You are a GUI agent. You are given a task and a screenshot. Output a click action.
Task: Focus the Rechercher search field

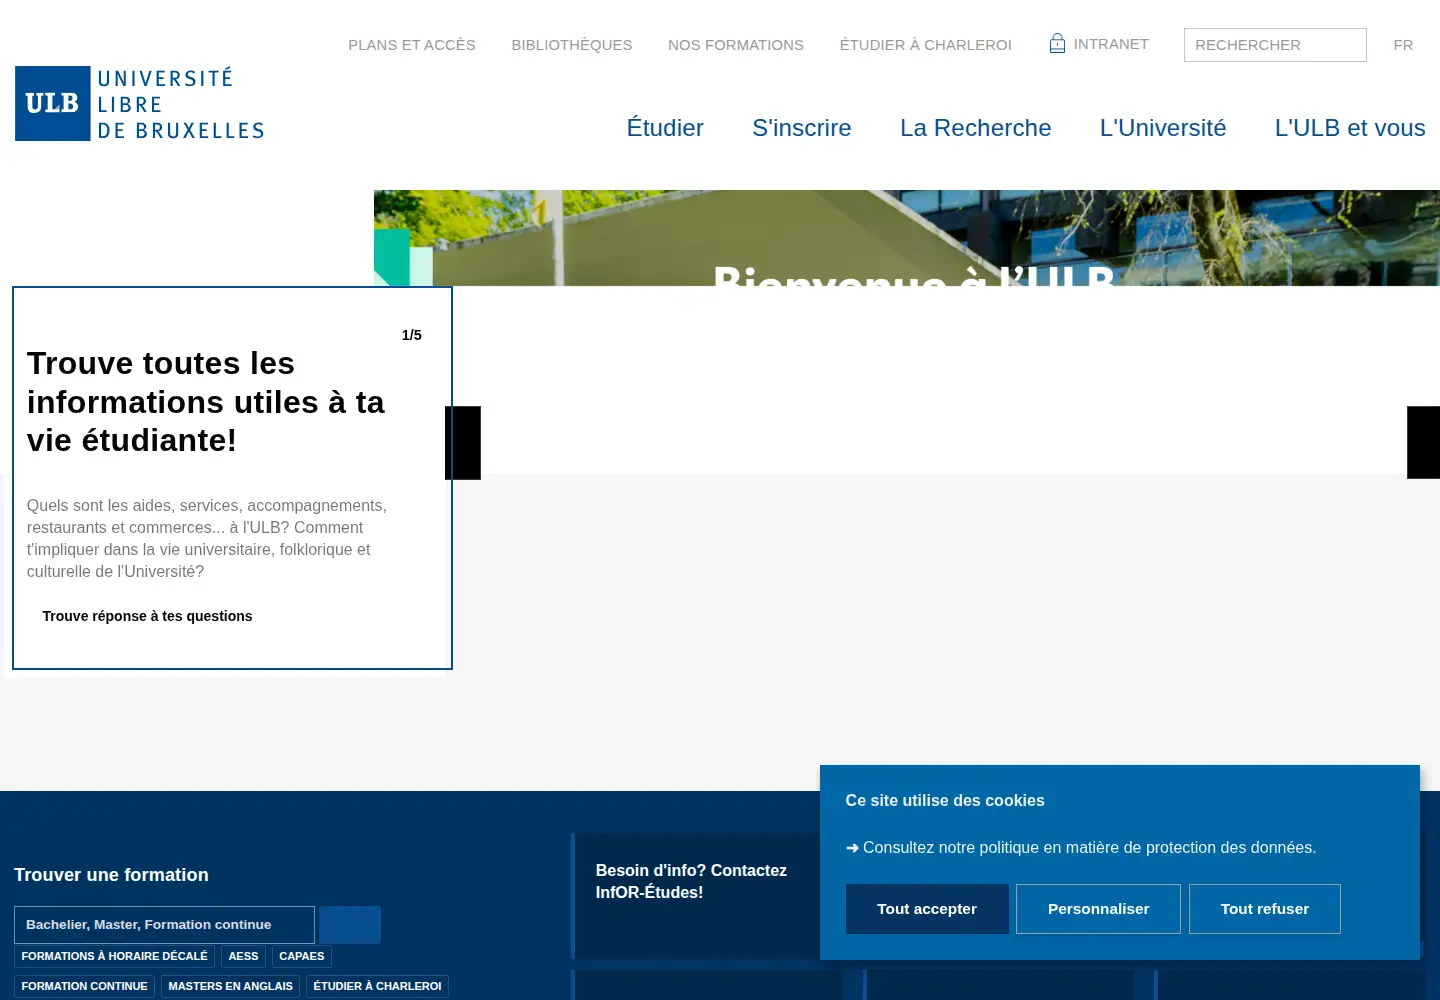coord(1275,45)
